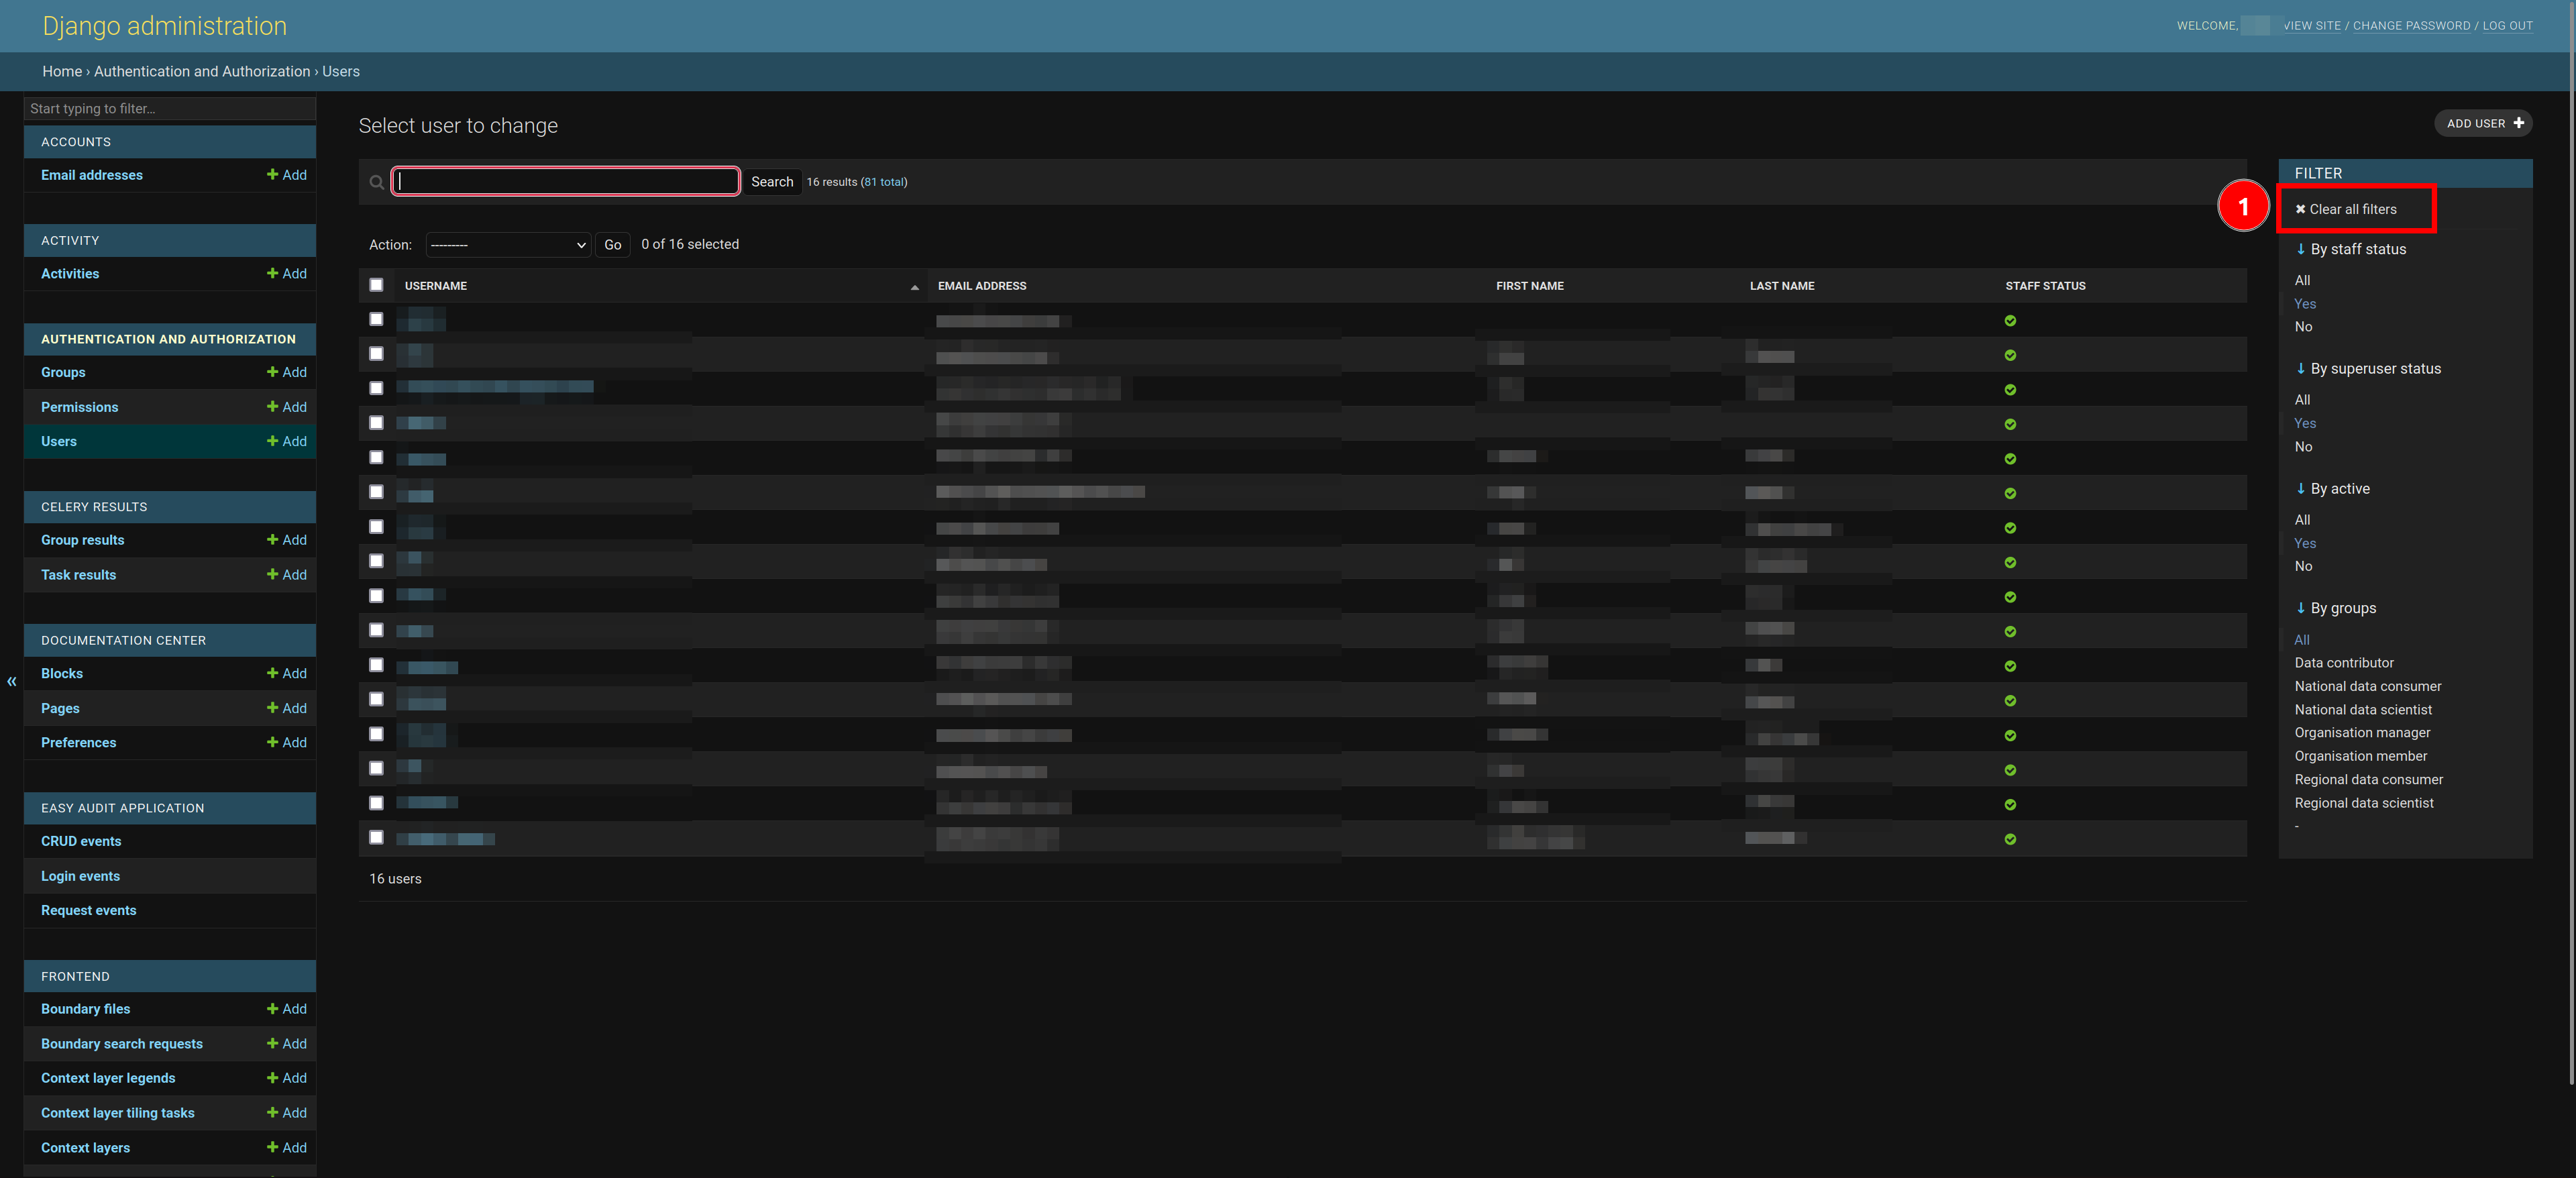Set superuser status filter to All

pyautogui.click(x=2302, y=400)
